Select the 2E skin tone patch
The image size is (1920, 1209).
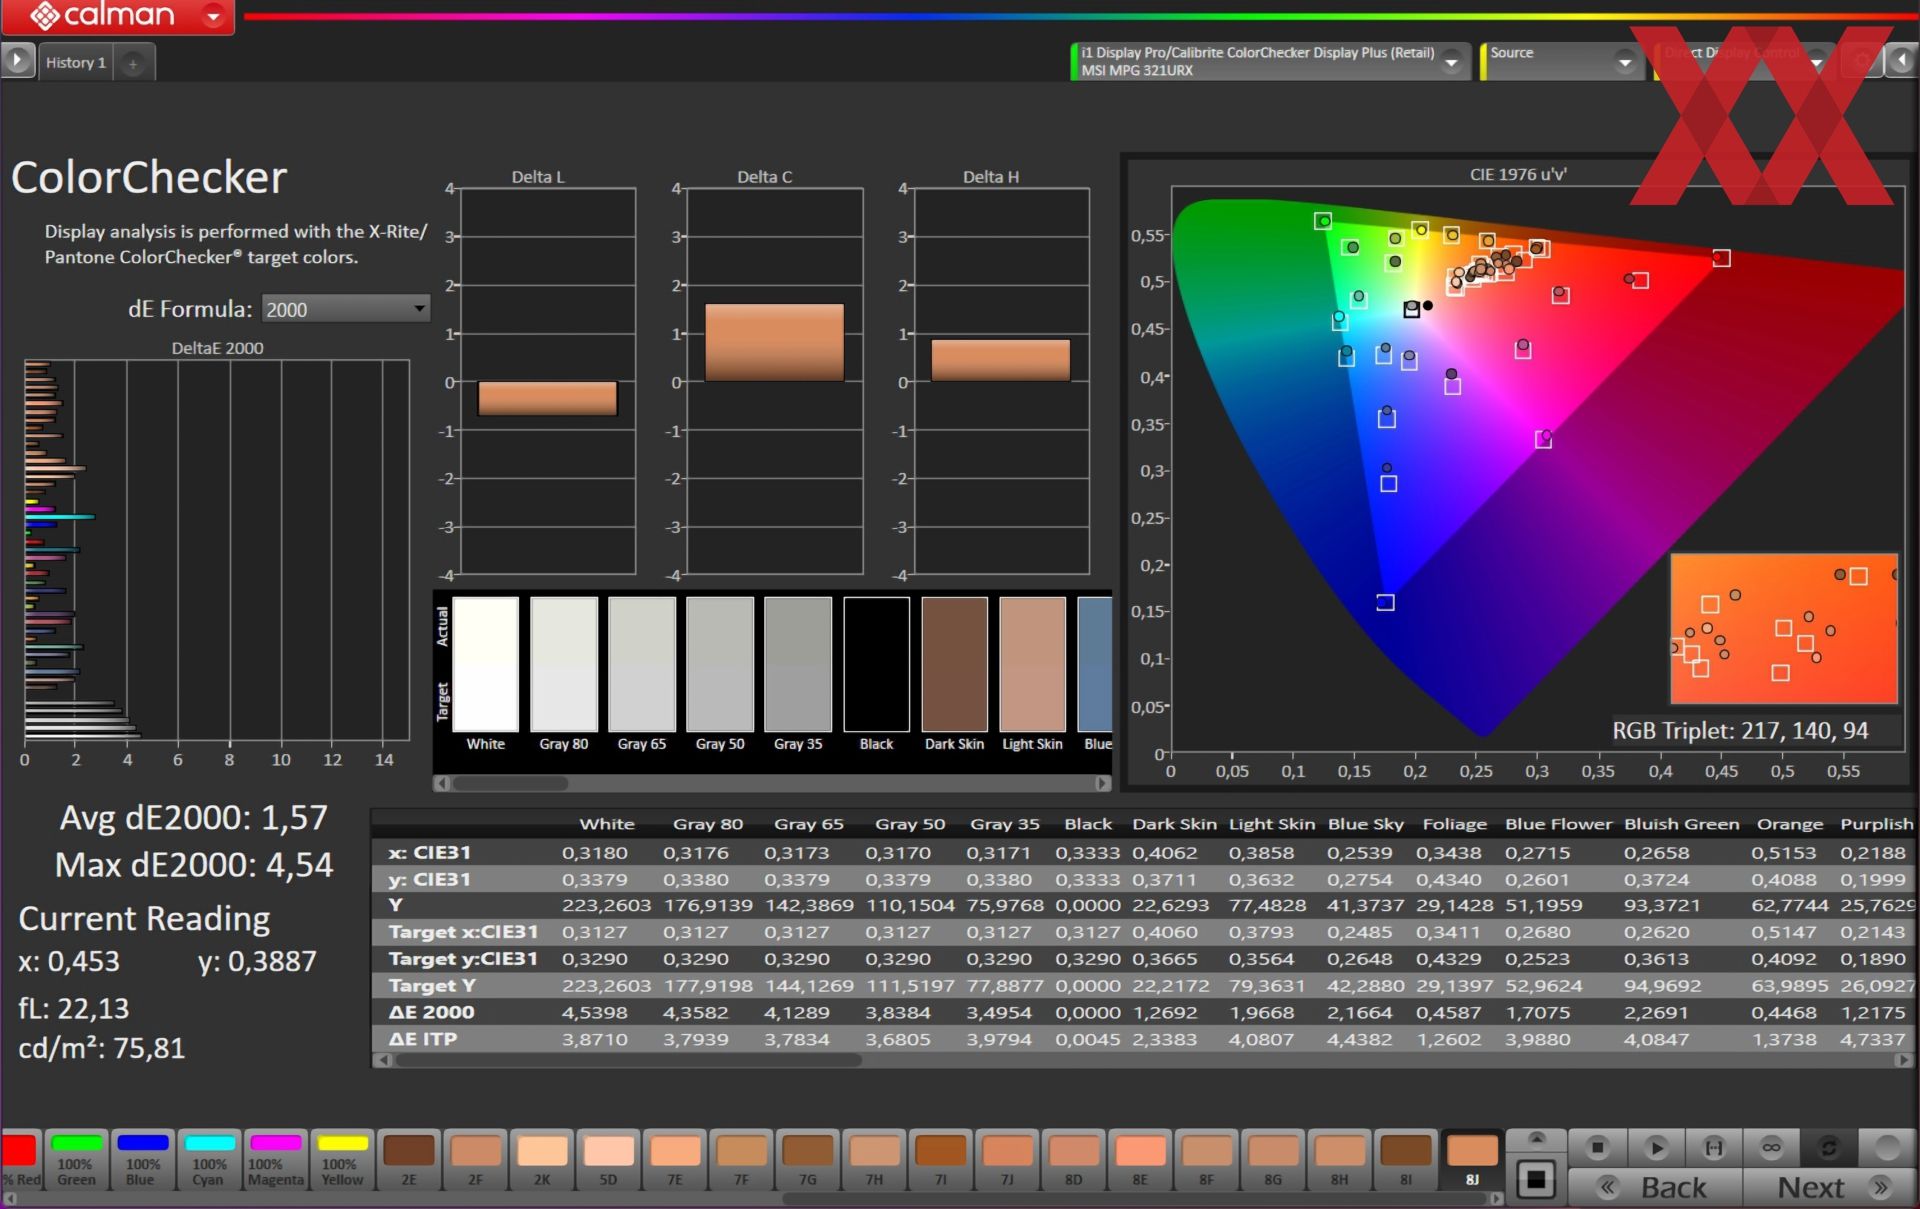pyautogui.click(x=409, y=1160)
